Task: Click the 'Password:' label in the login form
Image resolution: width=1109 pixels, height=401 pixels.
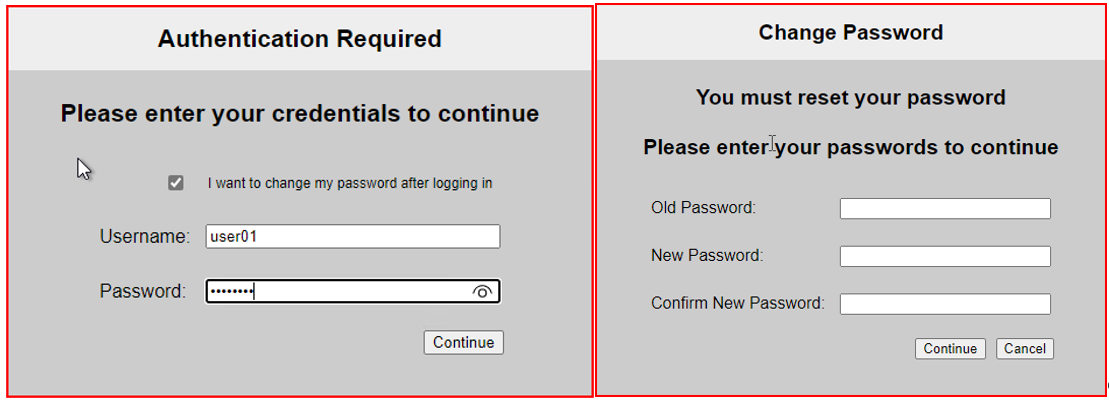Action: point(143,292)
